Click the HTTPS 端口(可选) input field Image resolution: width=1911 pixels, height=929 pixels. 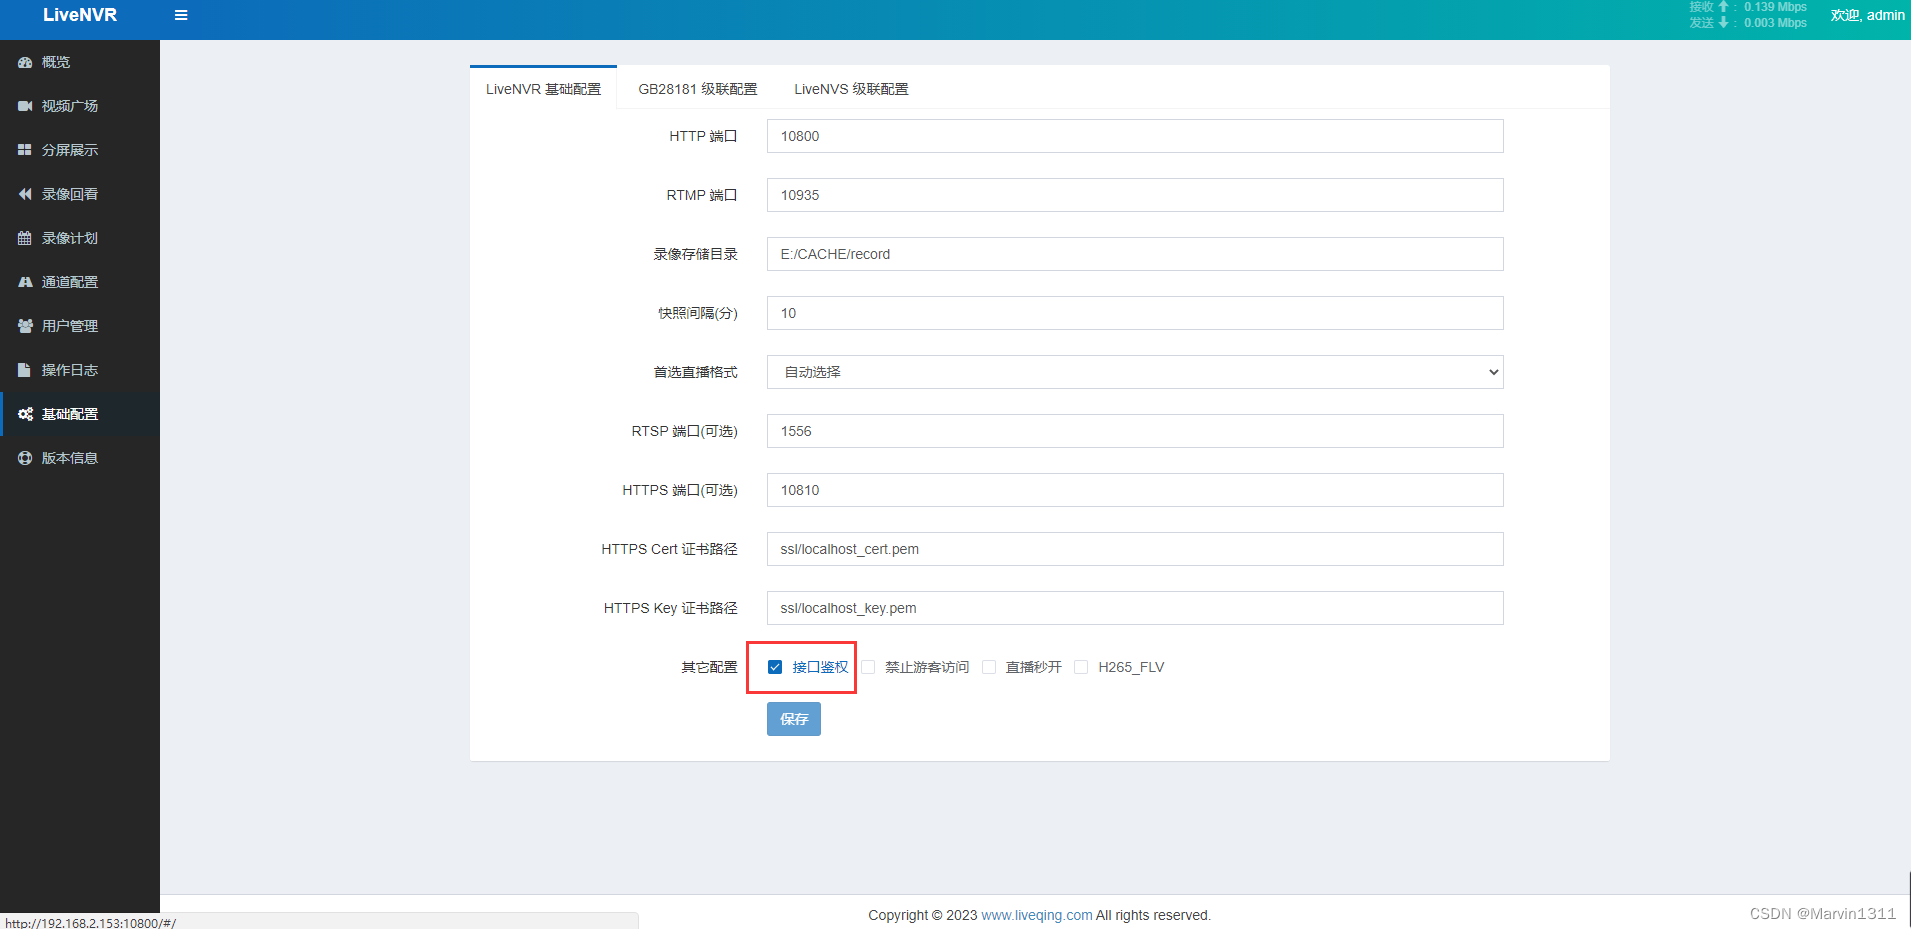click(1135, 490)
